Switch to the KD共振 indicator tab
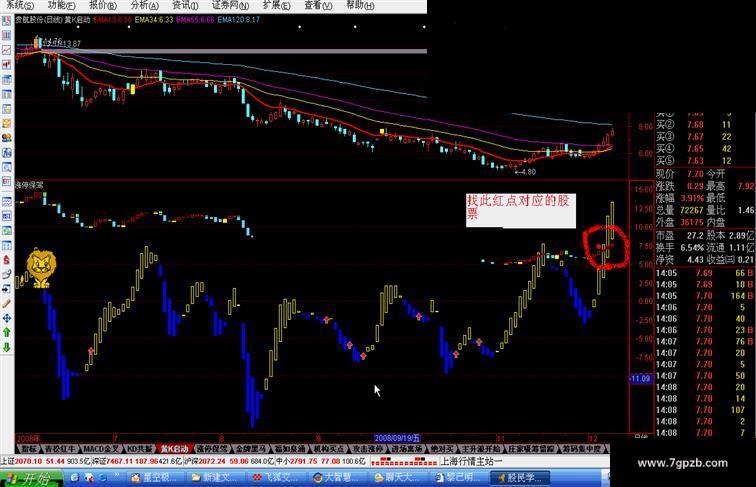756x487 pixels. point(139,449)
